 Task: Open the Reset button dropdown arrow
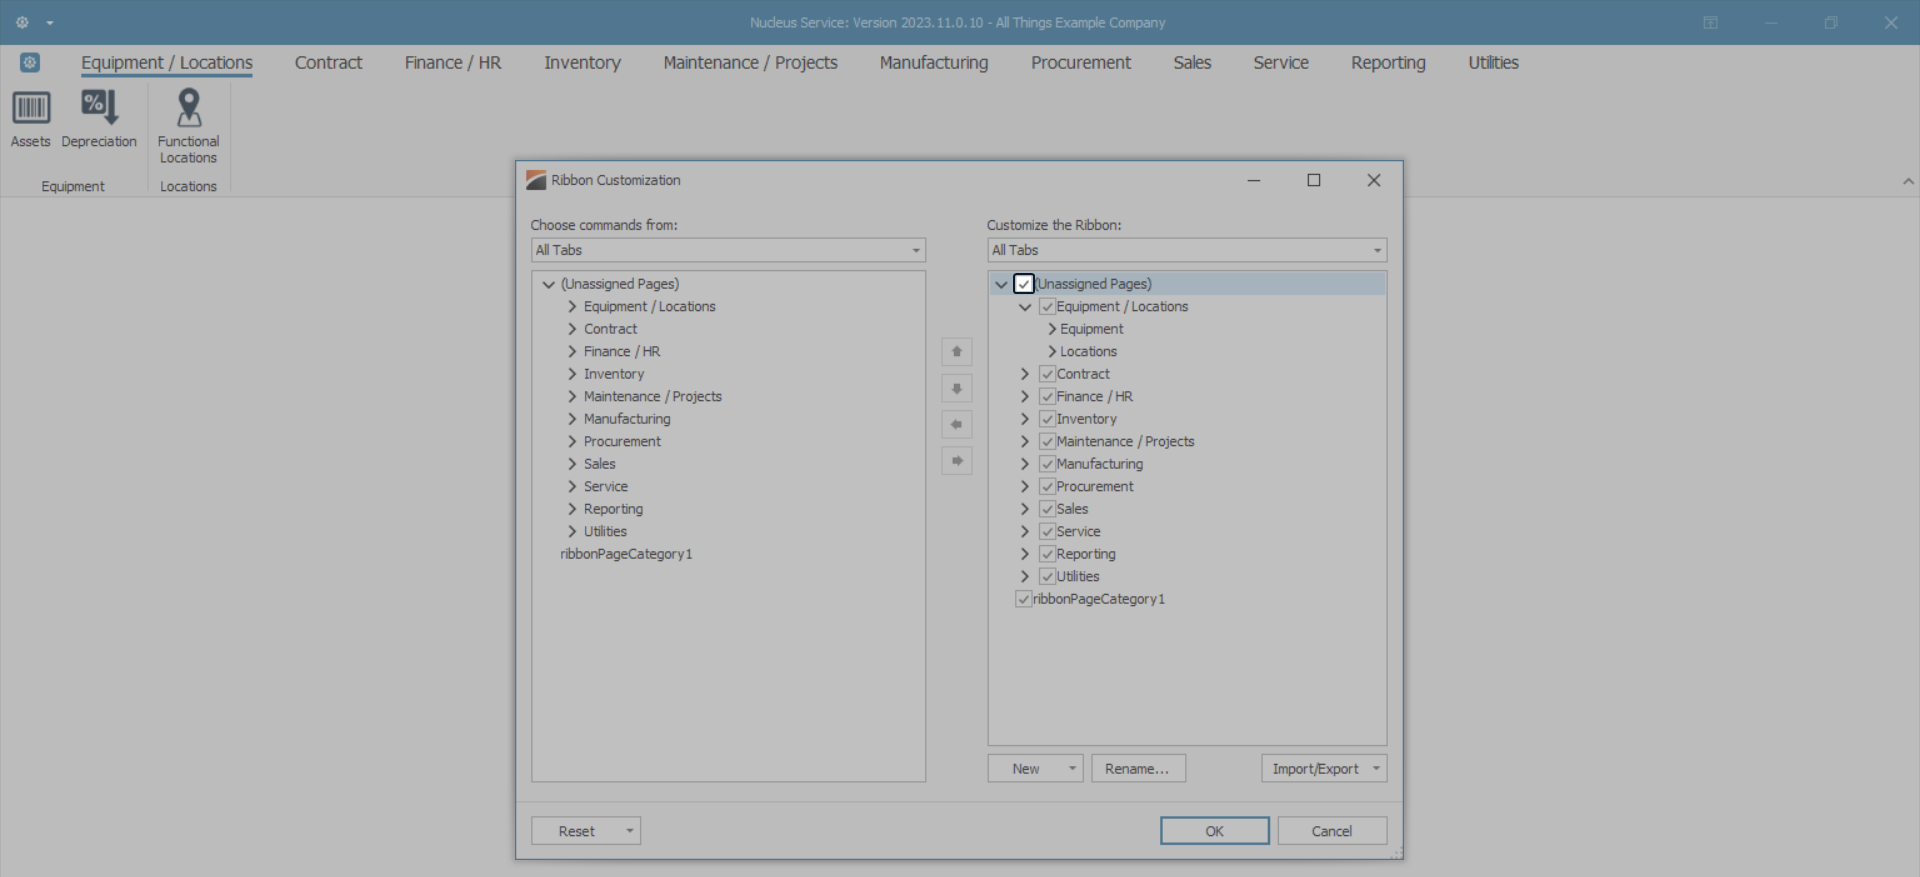click(x=630, y=831)
